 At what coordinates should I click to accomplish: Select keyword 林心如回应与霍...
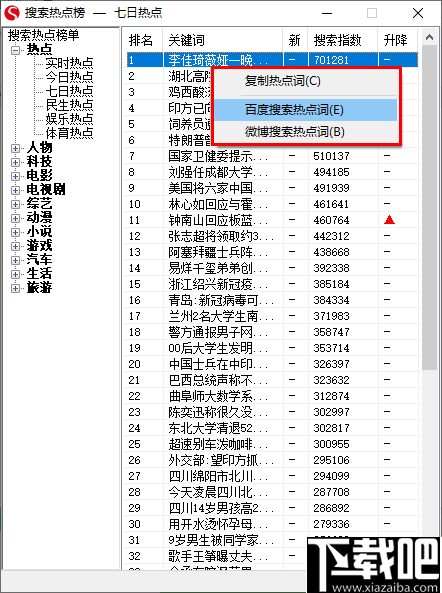[x=218, y=204]
